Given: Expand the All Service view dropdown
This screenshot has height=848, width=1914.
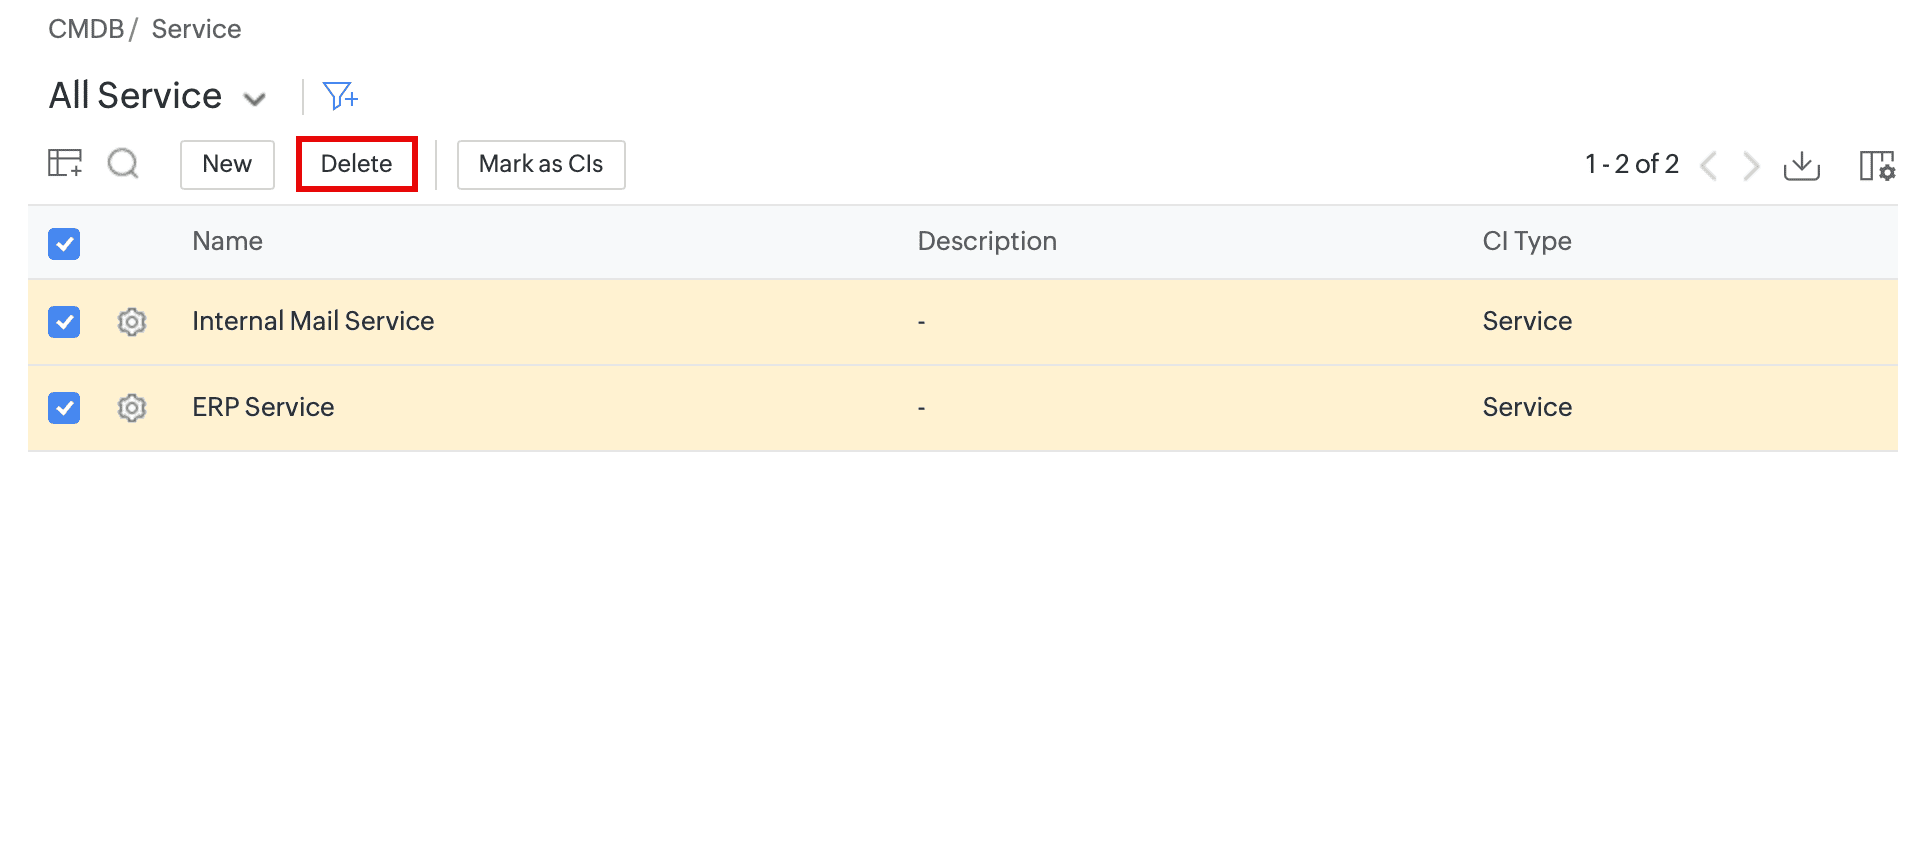Looking at the screenshot, I should tap(255, 99).
